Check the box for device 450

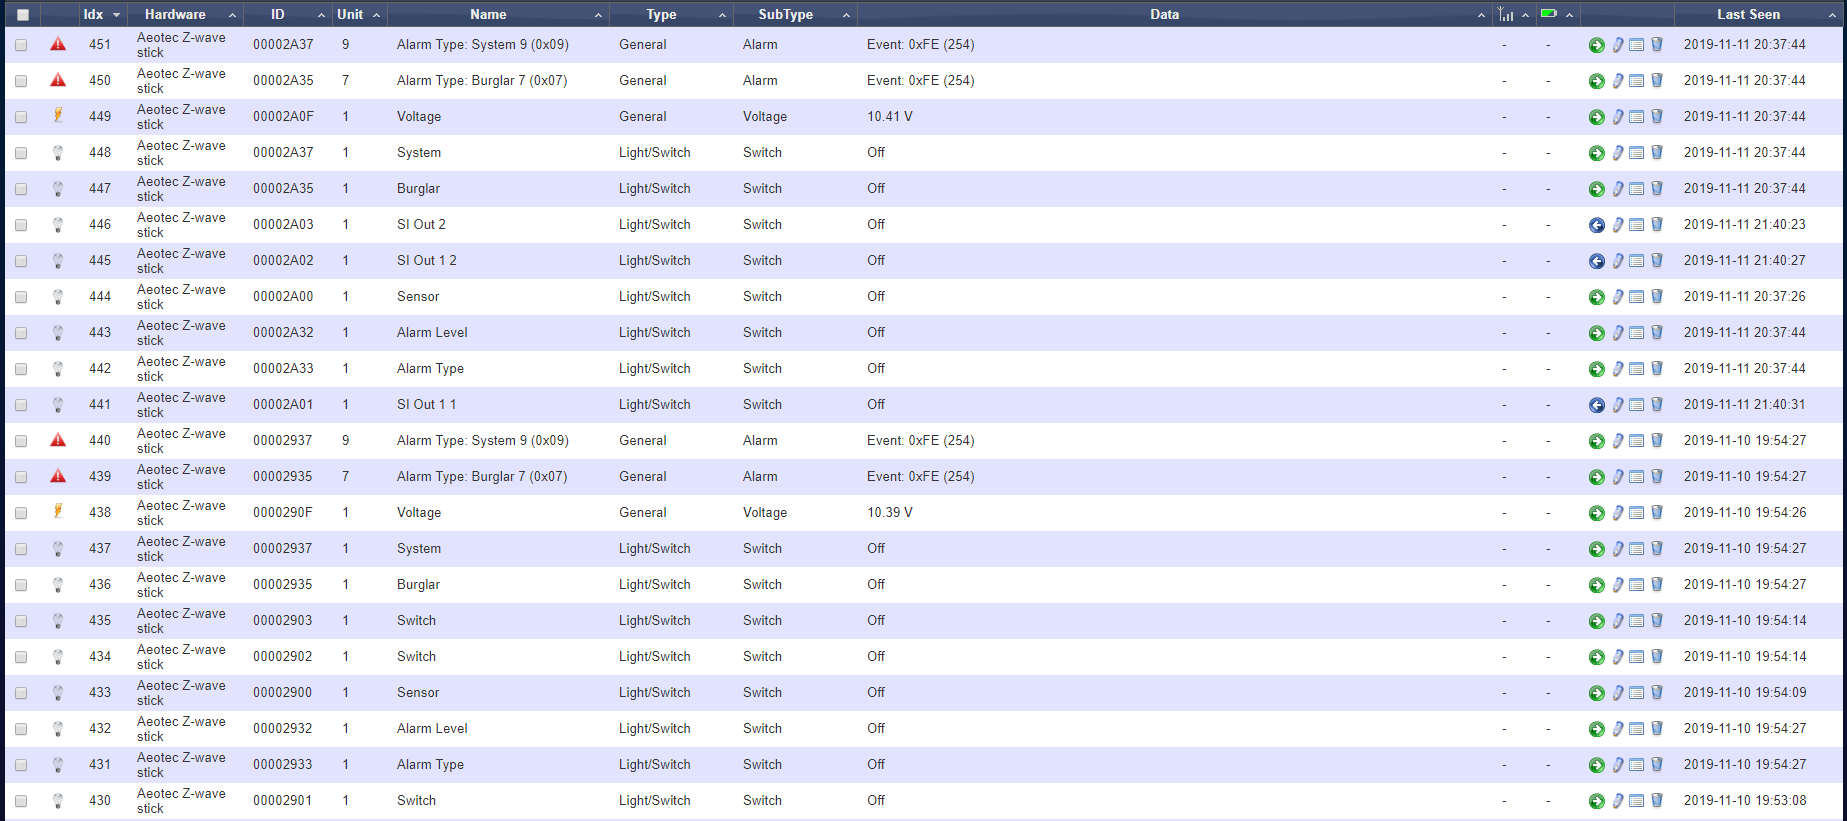[x=21, y=81]
